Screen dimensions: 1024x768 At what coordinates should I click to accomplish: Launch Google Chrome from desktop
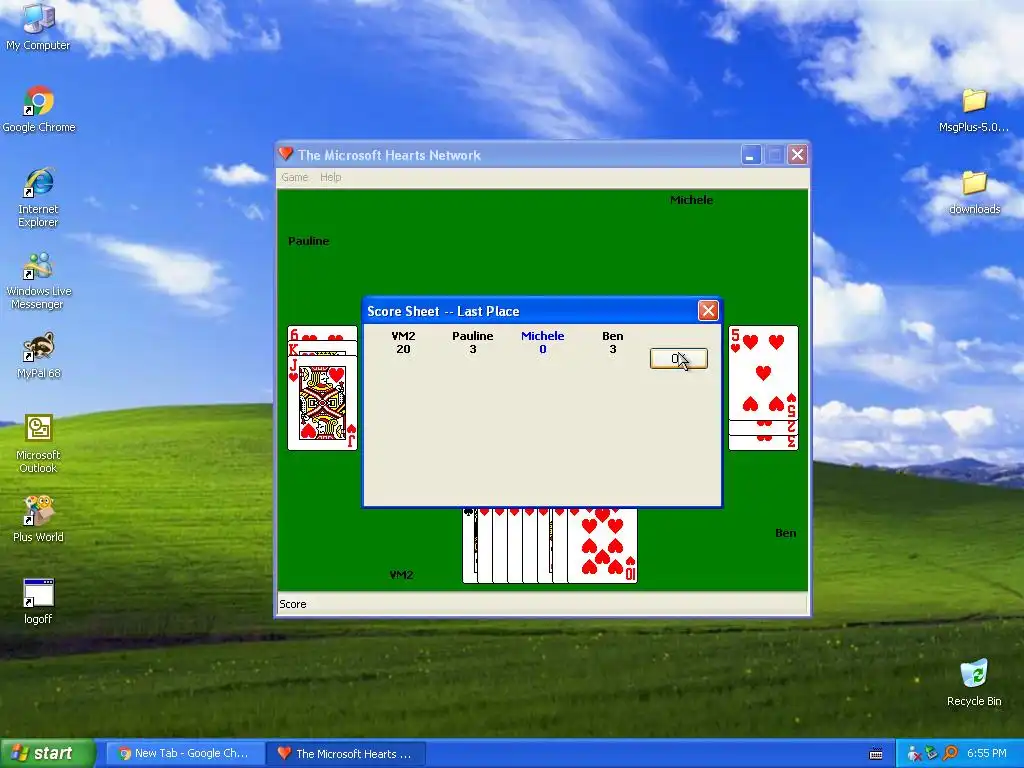[39, 109]
